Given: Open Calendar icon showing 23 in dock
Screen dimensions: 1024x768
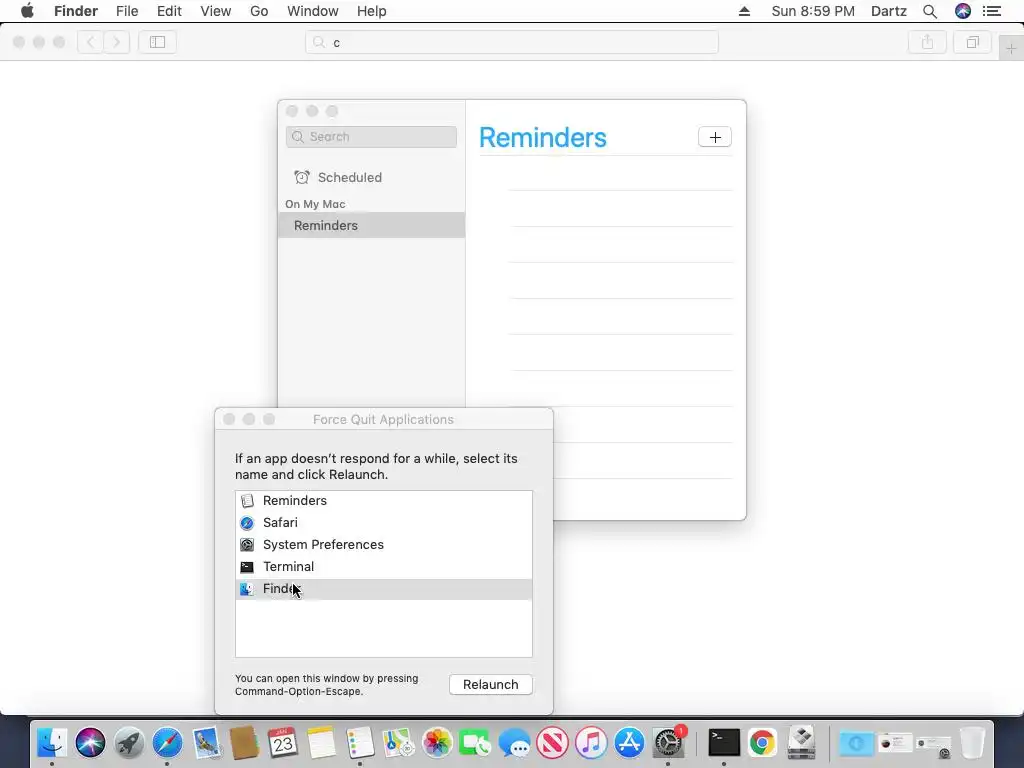Looking at the screenshot, I should pos(283,743).
